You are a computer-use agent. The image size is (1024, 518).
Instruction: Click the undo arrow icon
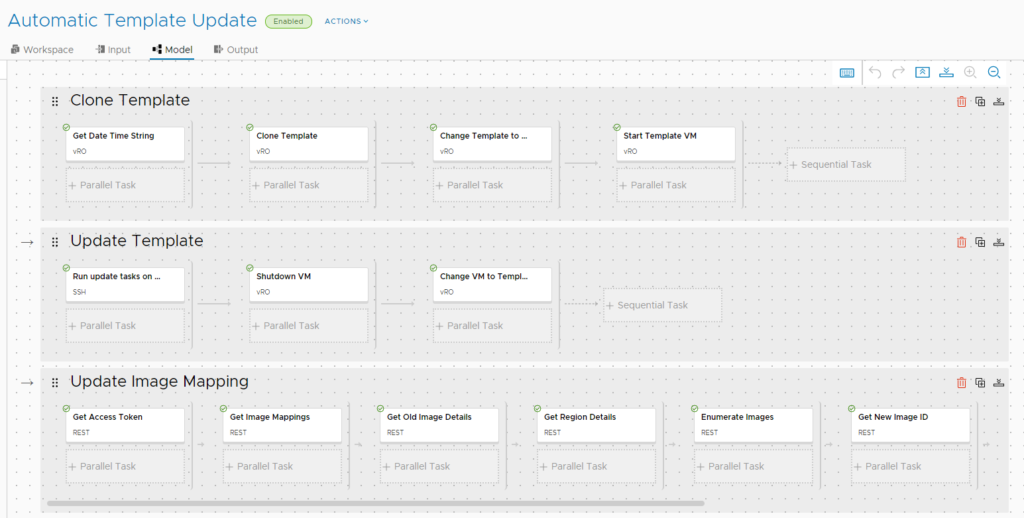pyautogui.click(x=875, y=73)
